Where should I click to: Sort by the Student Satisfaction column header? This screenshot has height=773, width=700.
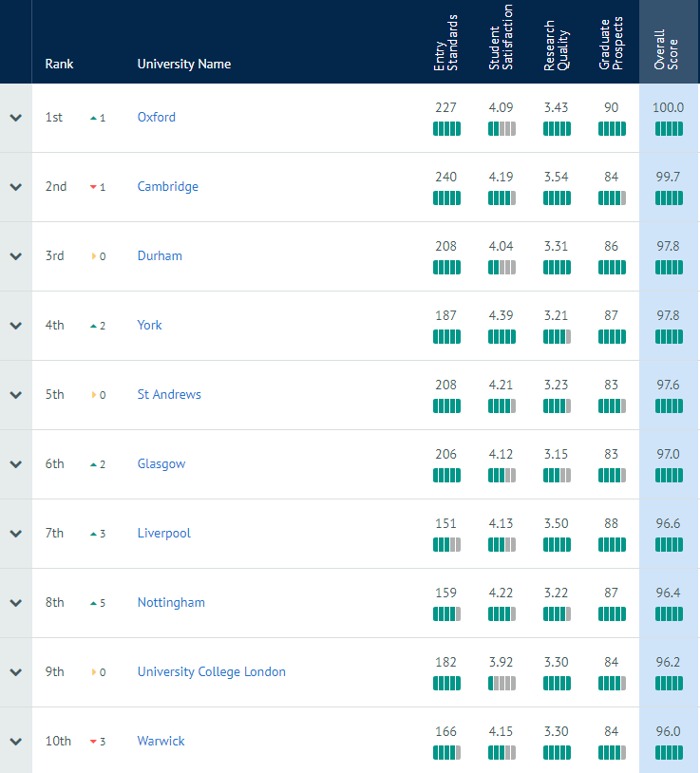tap(501, 37)
